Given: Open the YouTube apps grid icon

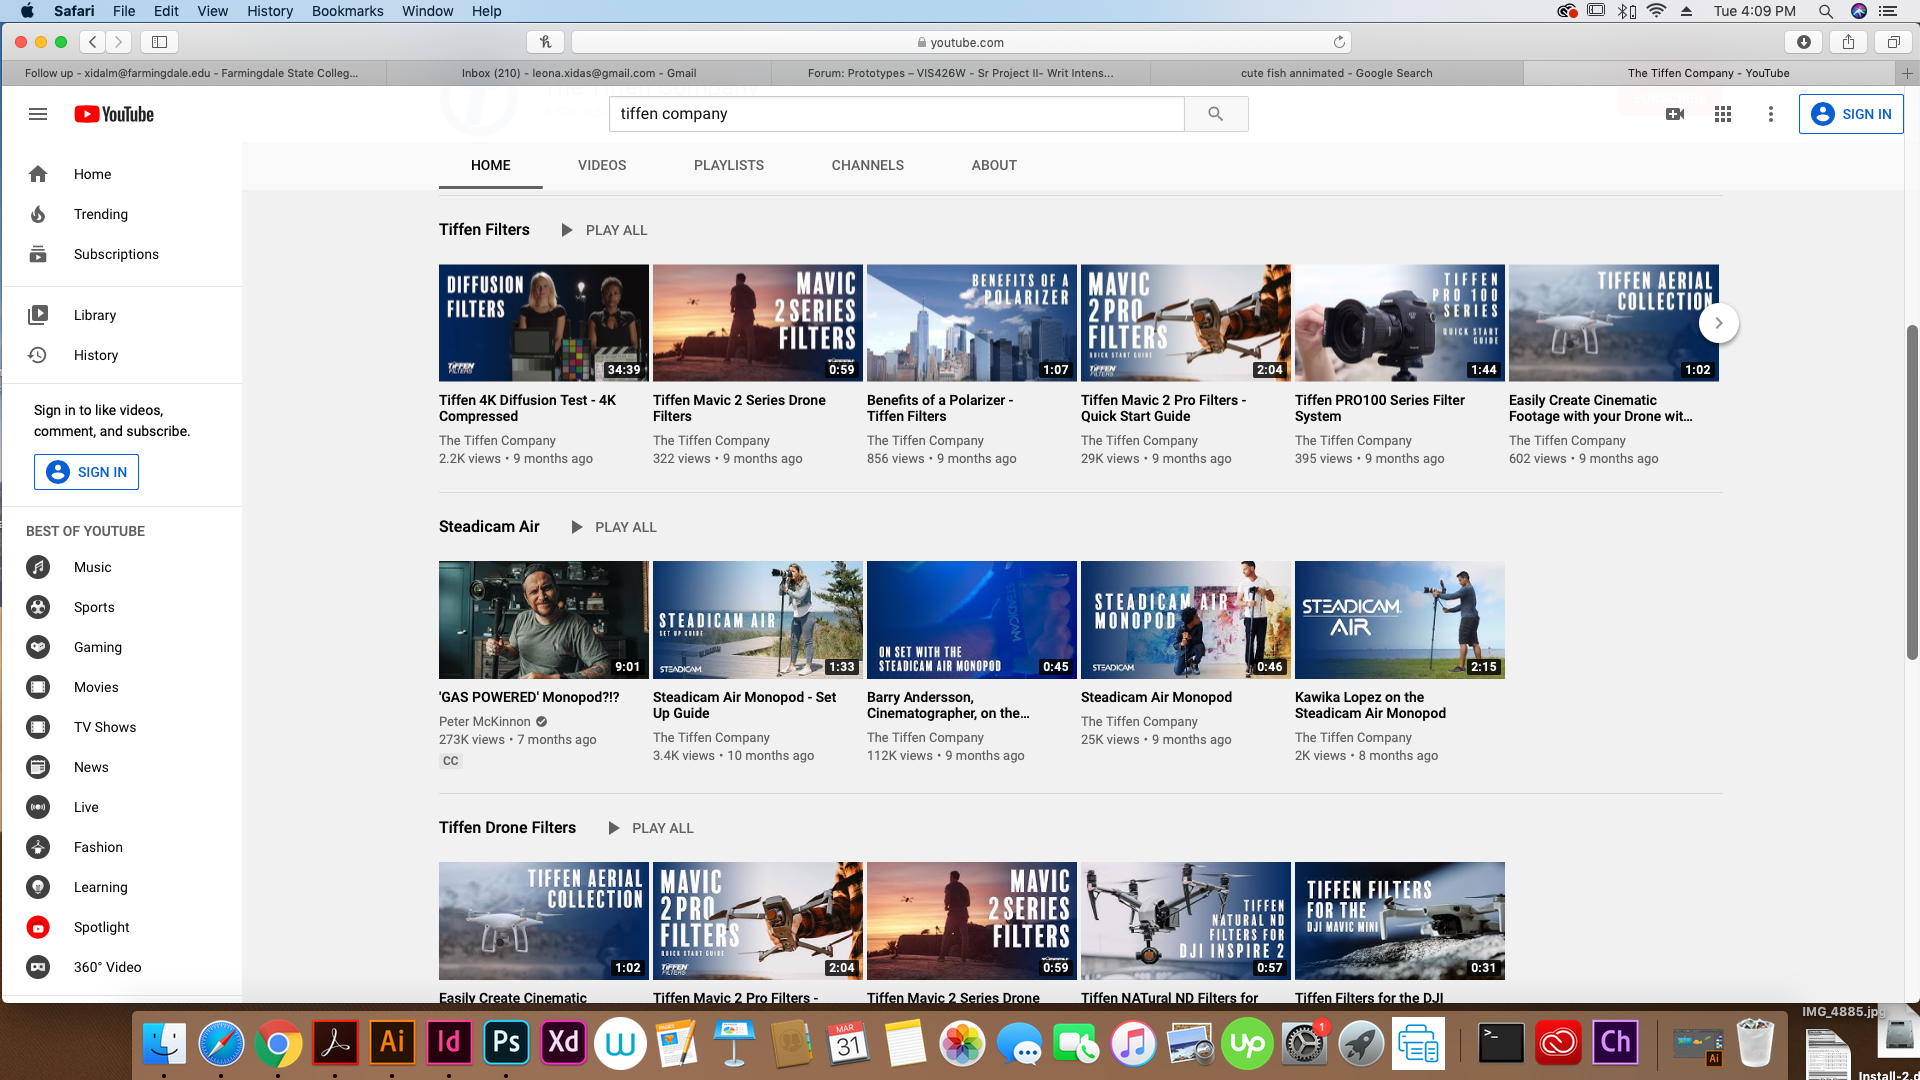Looking at the screenshot, I should pos(1723,114).
